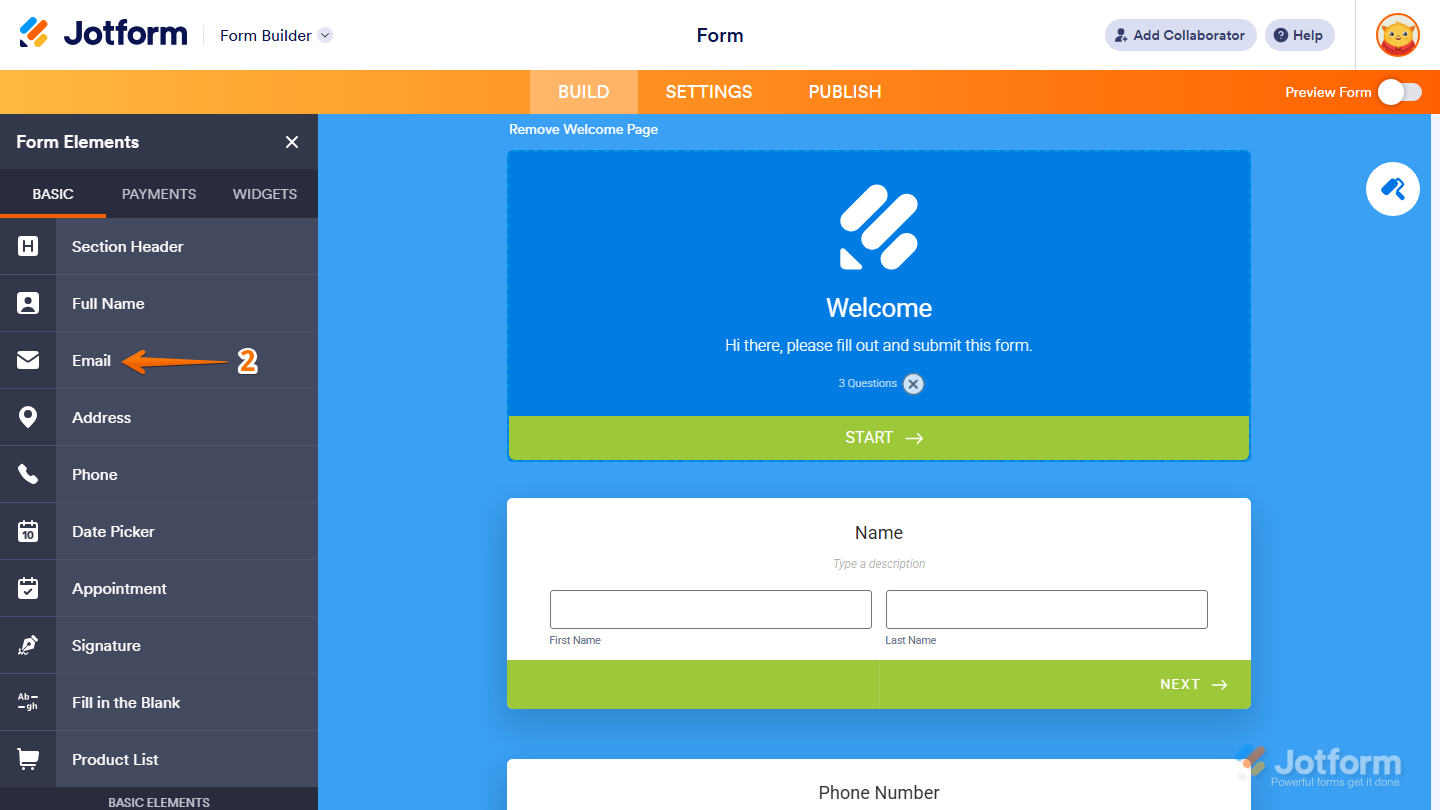
Task: Open the Form Designer paint roller
Action: 1392,189
